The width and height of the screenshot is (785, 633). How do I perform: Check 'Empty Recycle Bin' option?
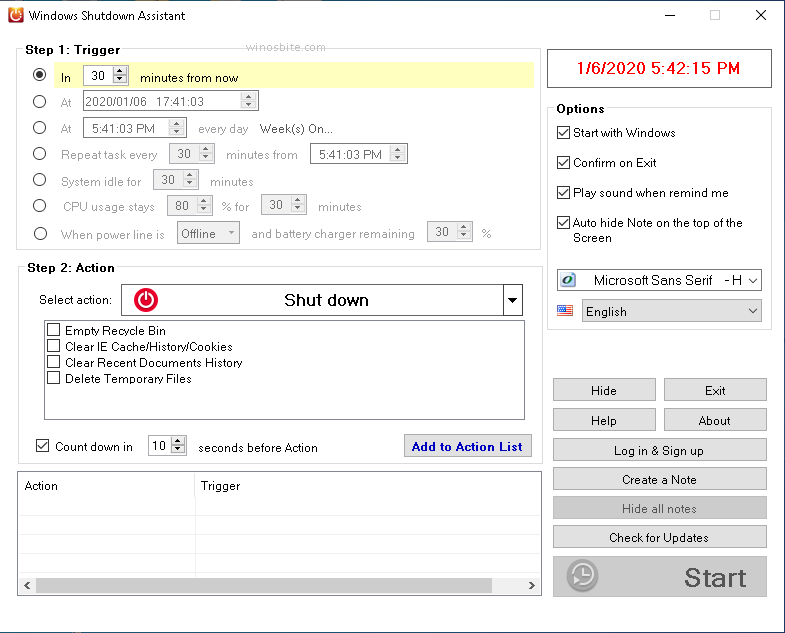53,330
